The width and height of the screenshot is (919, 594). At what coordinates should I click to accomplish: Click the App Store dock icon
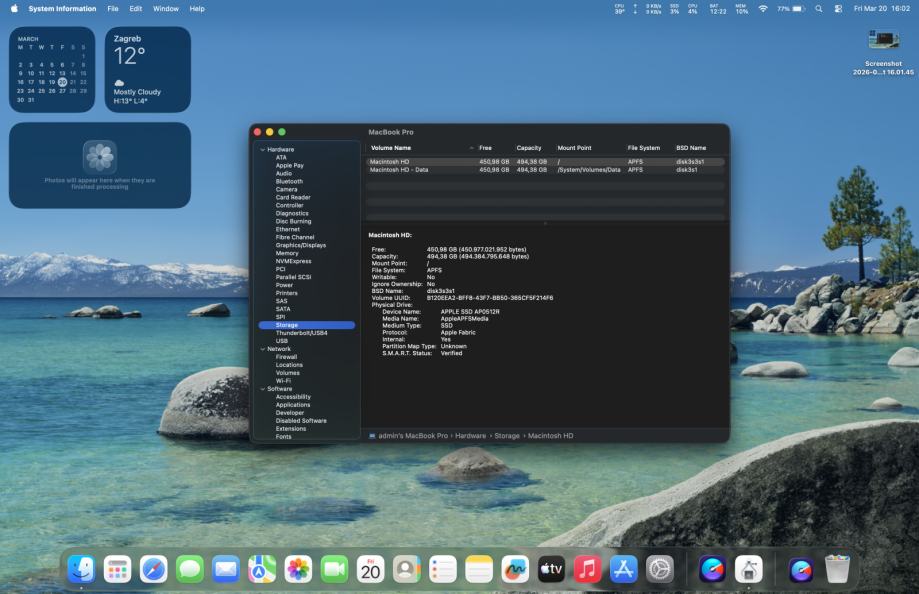tap(624, 569)
